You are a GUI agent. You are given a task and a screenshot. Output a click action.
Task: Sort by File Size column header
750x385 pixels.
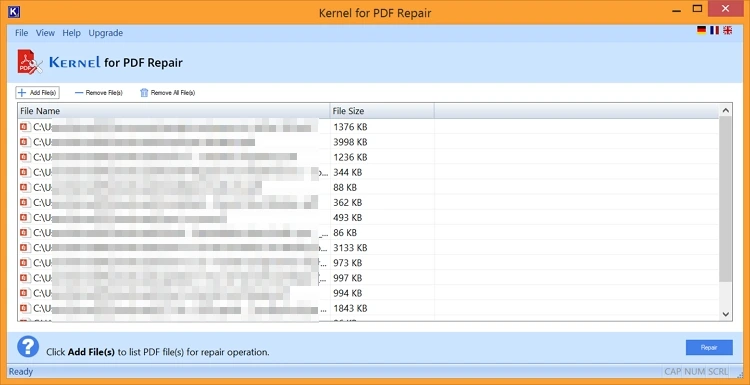coord(382,111)
